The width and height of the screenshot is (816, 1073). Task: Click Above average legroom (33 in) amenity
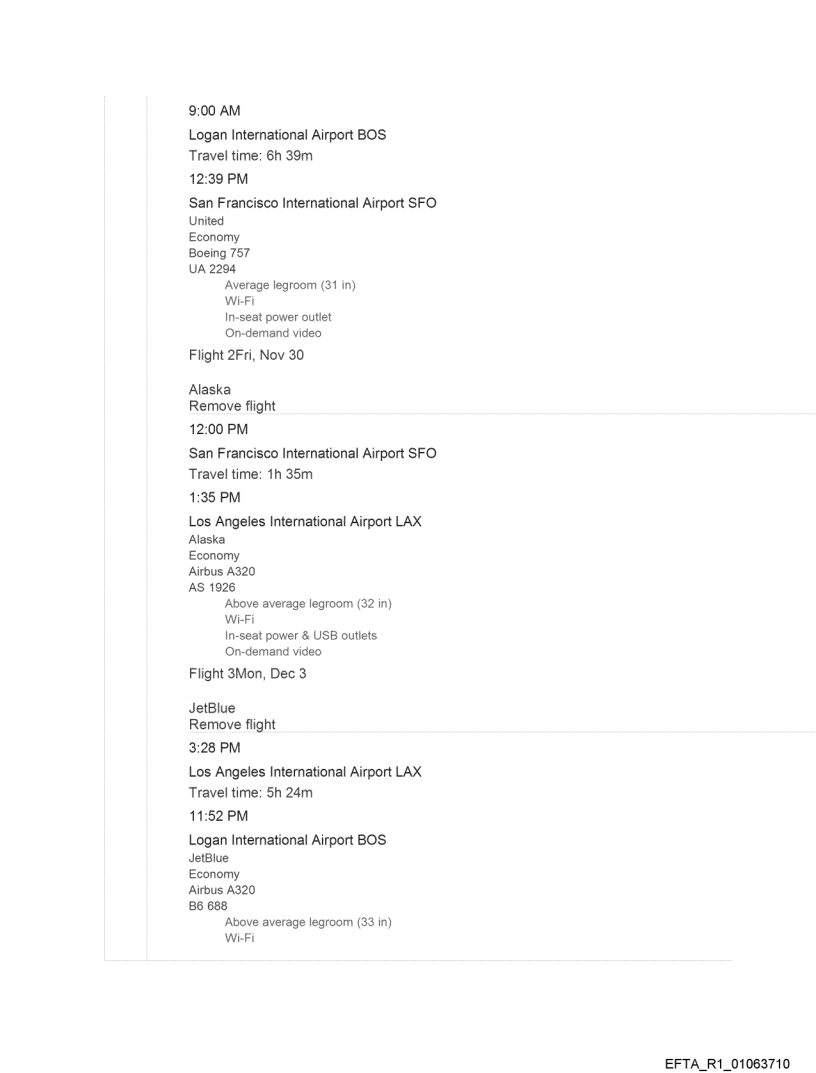tap(308, 922)
